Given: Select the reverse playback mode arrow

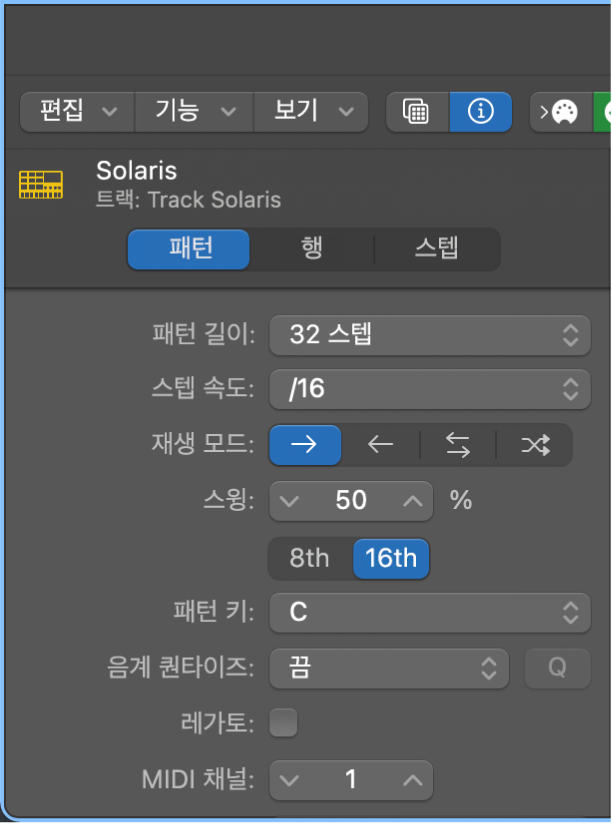Looking at the screenshot, I should click(381, 445).
